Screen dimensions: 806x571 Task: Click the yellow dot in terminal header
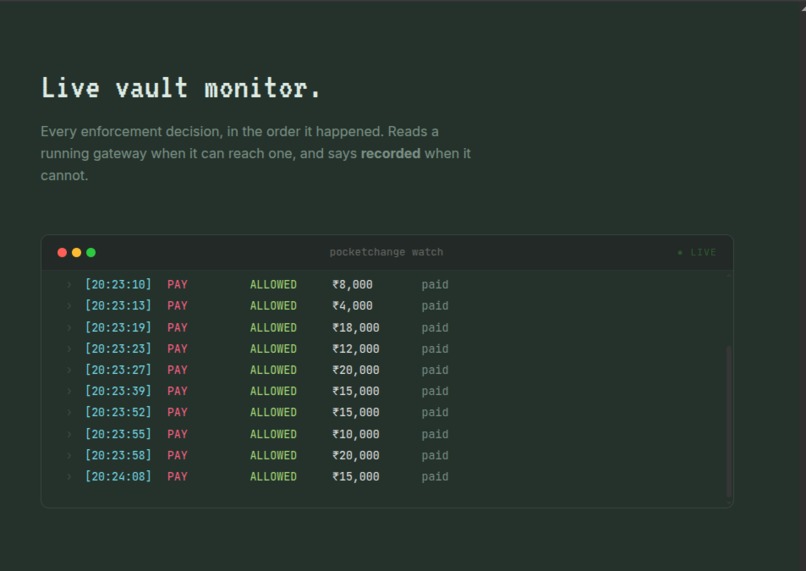point(77,252)
